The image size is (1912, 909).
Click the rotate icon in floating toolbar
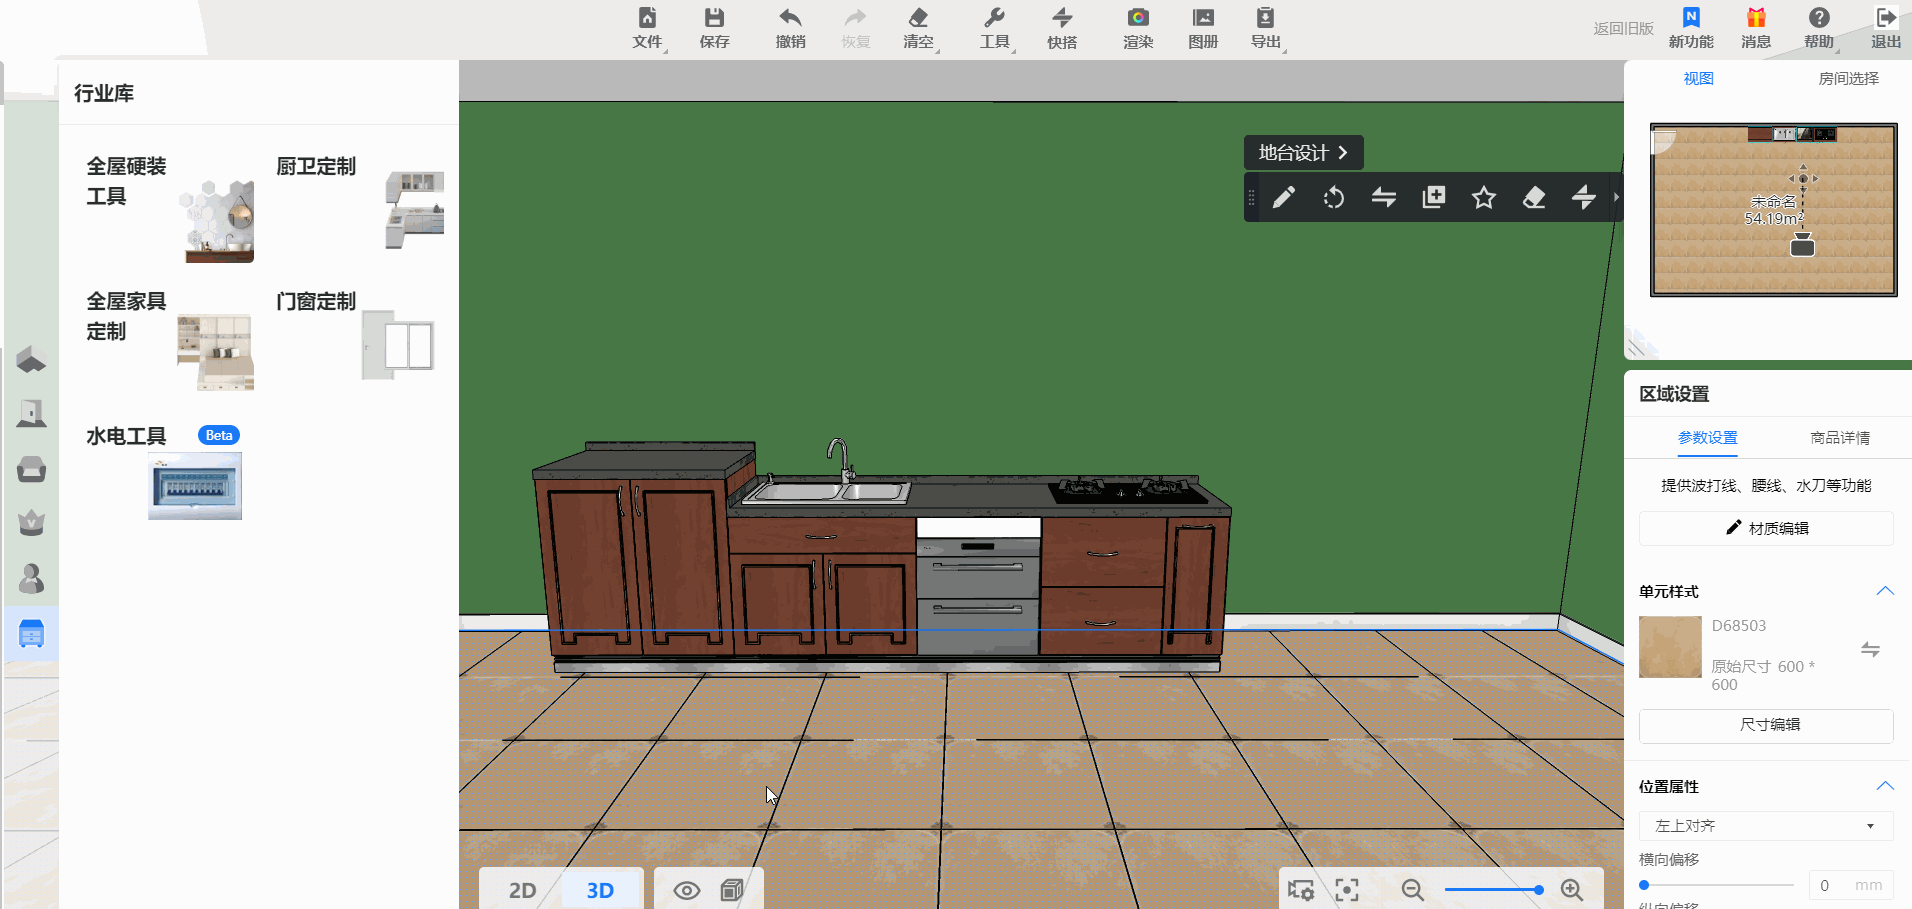(1334, 198)
